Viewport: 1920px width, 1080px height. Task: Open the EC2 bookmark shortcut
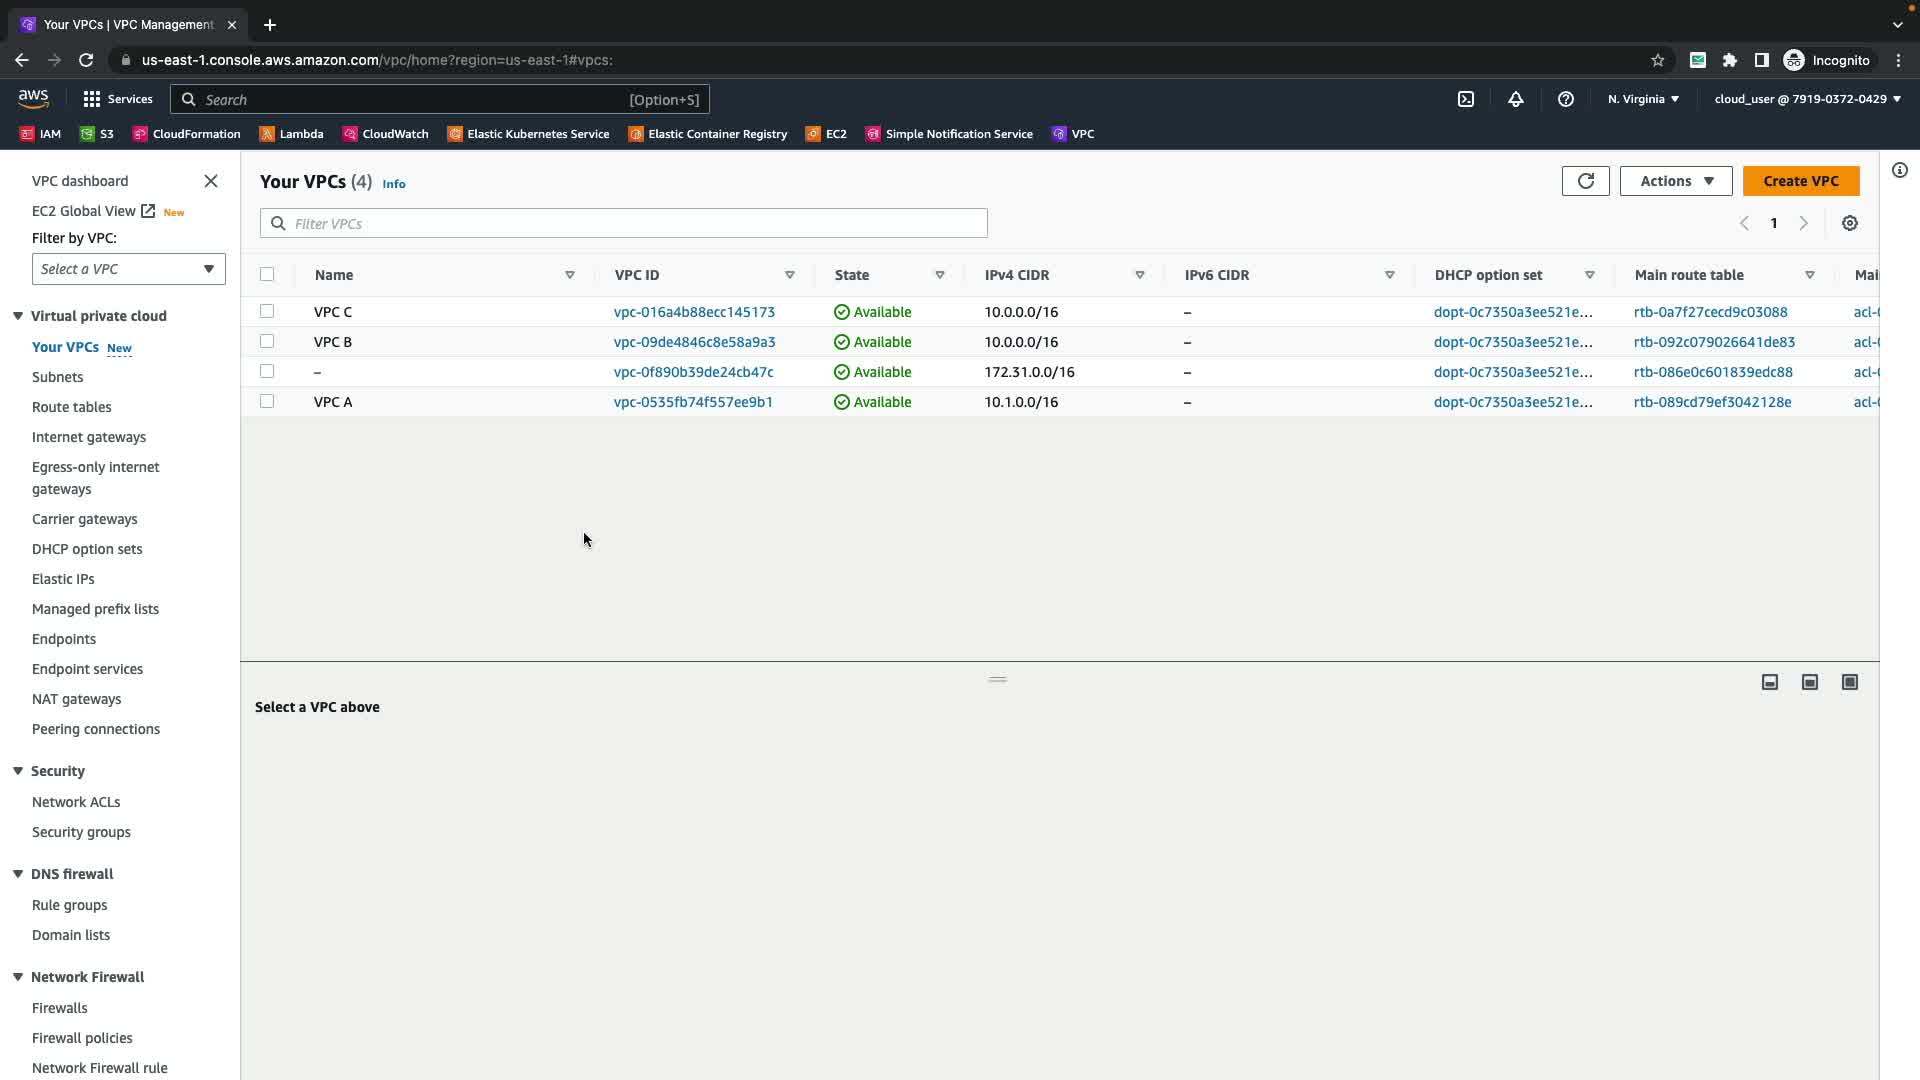point(827,134)
